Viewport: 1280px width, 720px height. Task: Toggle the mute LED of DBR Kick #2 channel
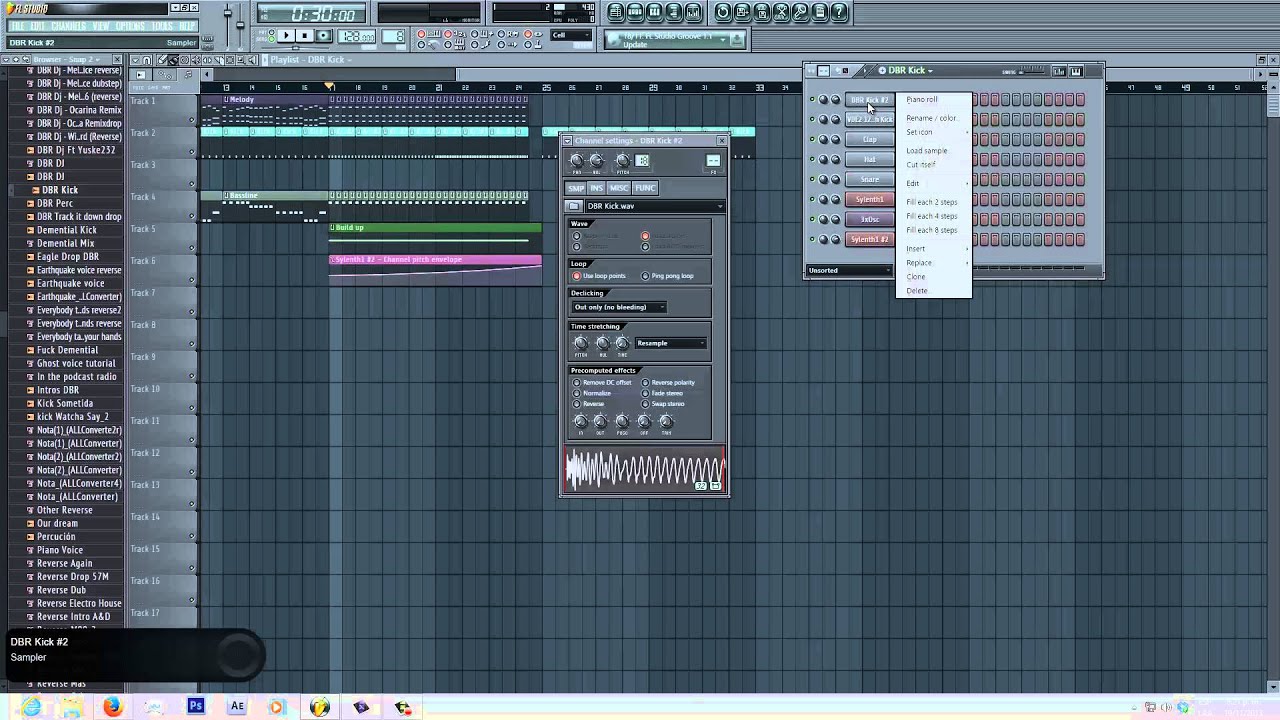(x=812, y=100)
